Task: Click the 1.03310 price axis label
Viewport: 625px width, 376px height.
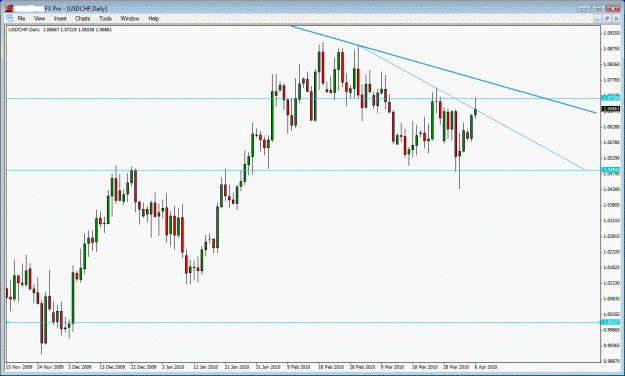Action: 611,220
